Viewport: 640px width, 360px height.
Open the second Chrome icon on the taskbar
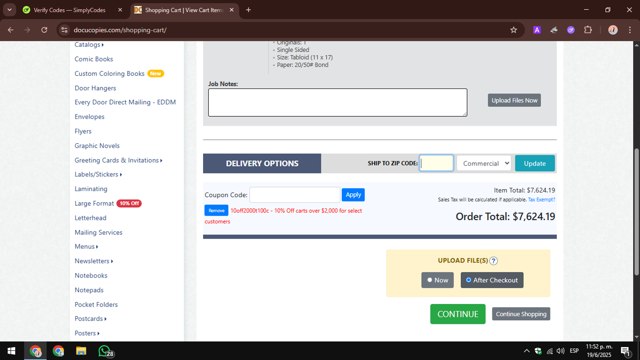point(58,351)
